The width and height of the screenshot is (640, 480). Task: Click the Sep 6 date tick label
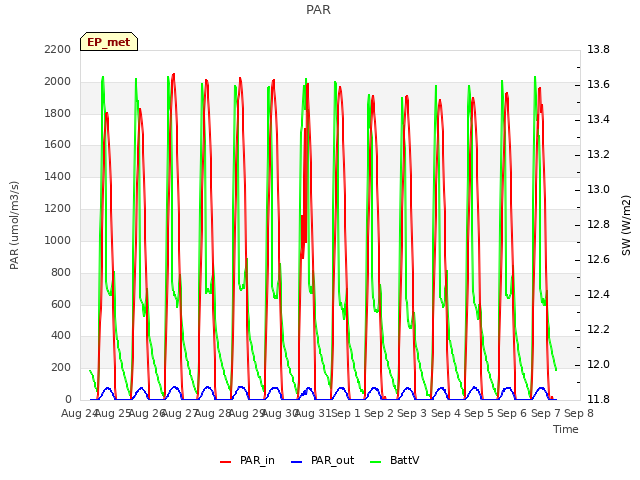pos(512,413)
